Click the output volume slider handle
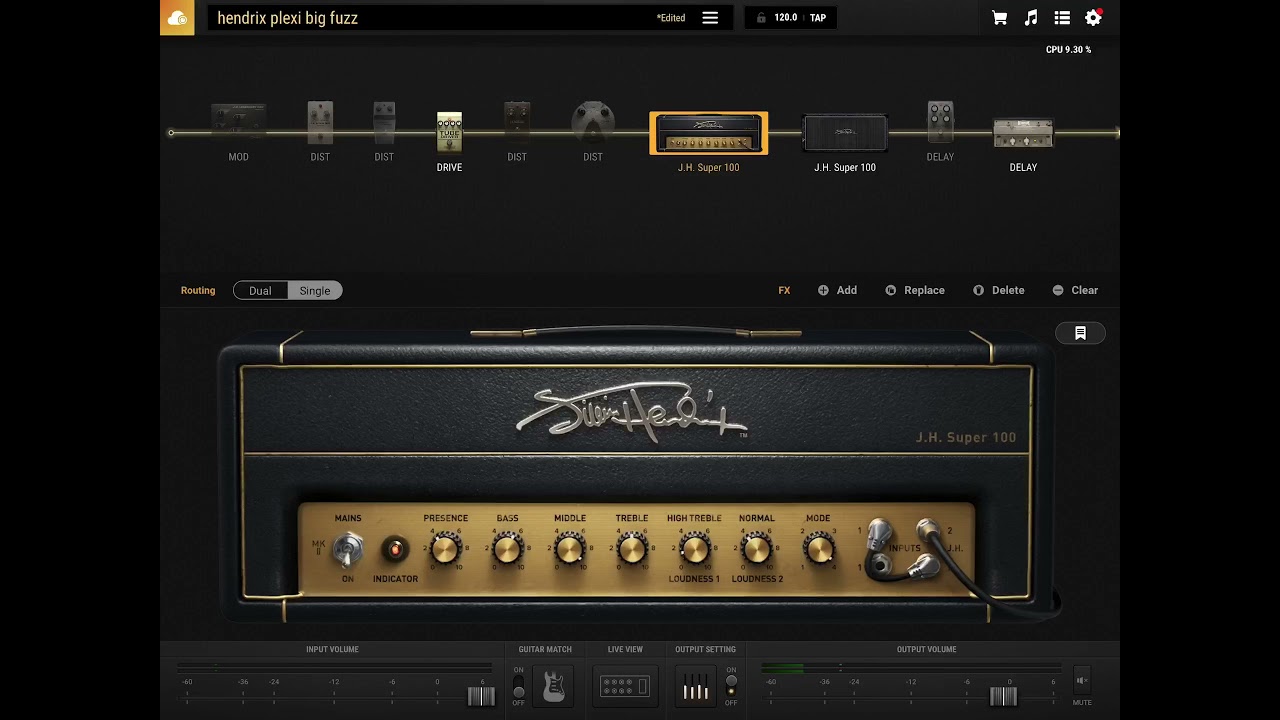This screenshot has width=1280, height=720. click(x=1003, y=696)
